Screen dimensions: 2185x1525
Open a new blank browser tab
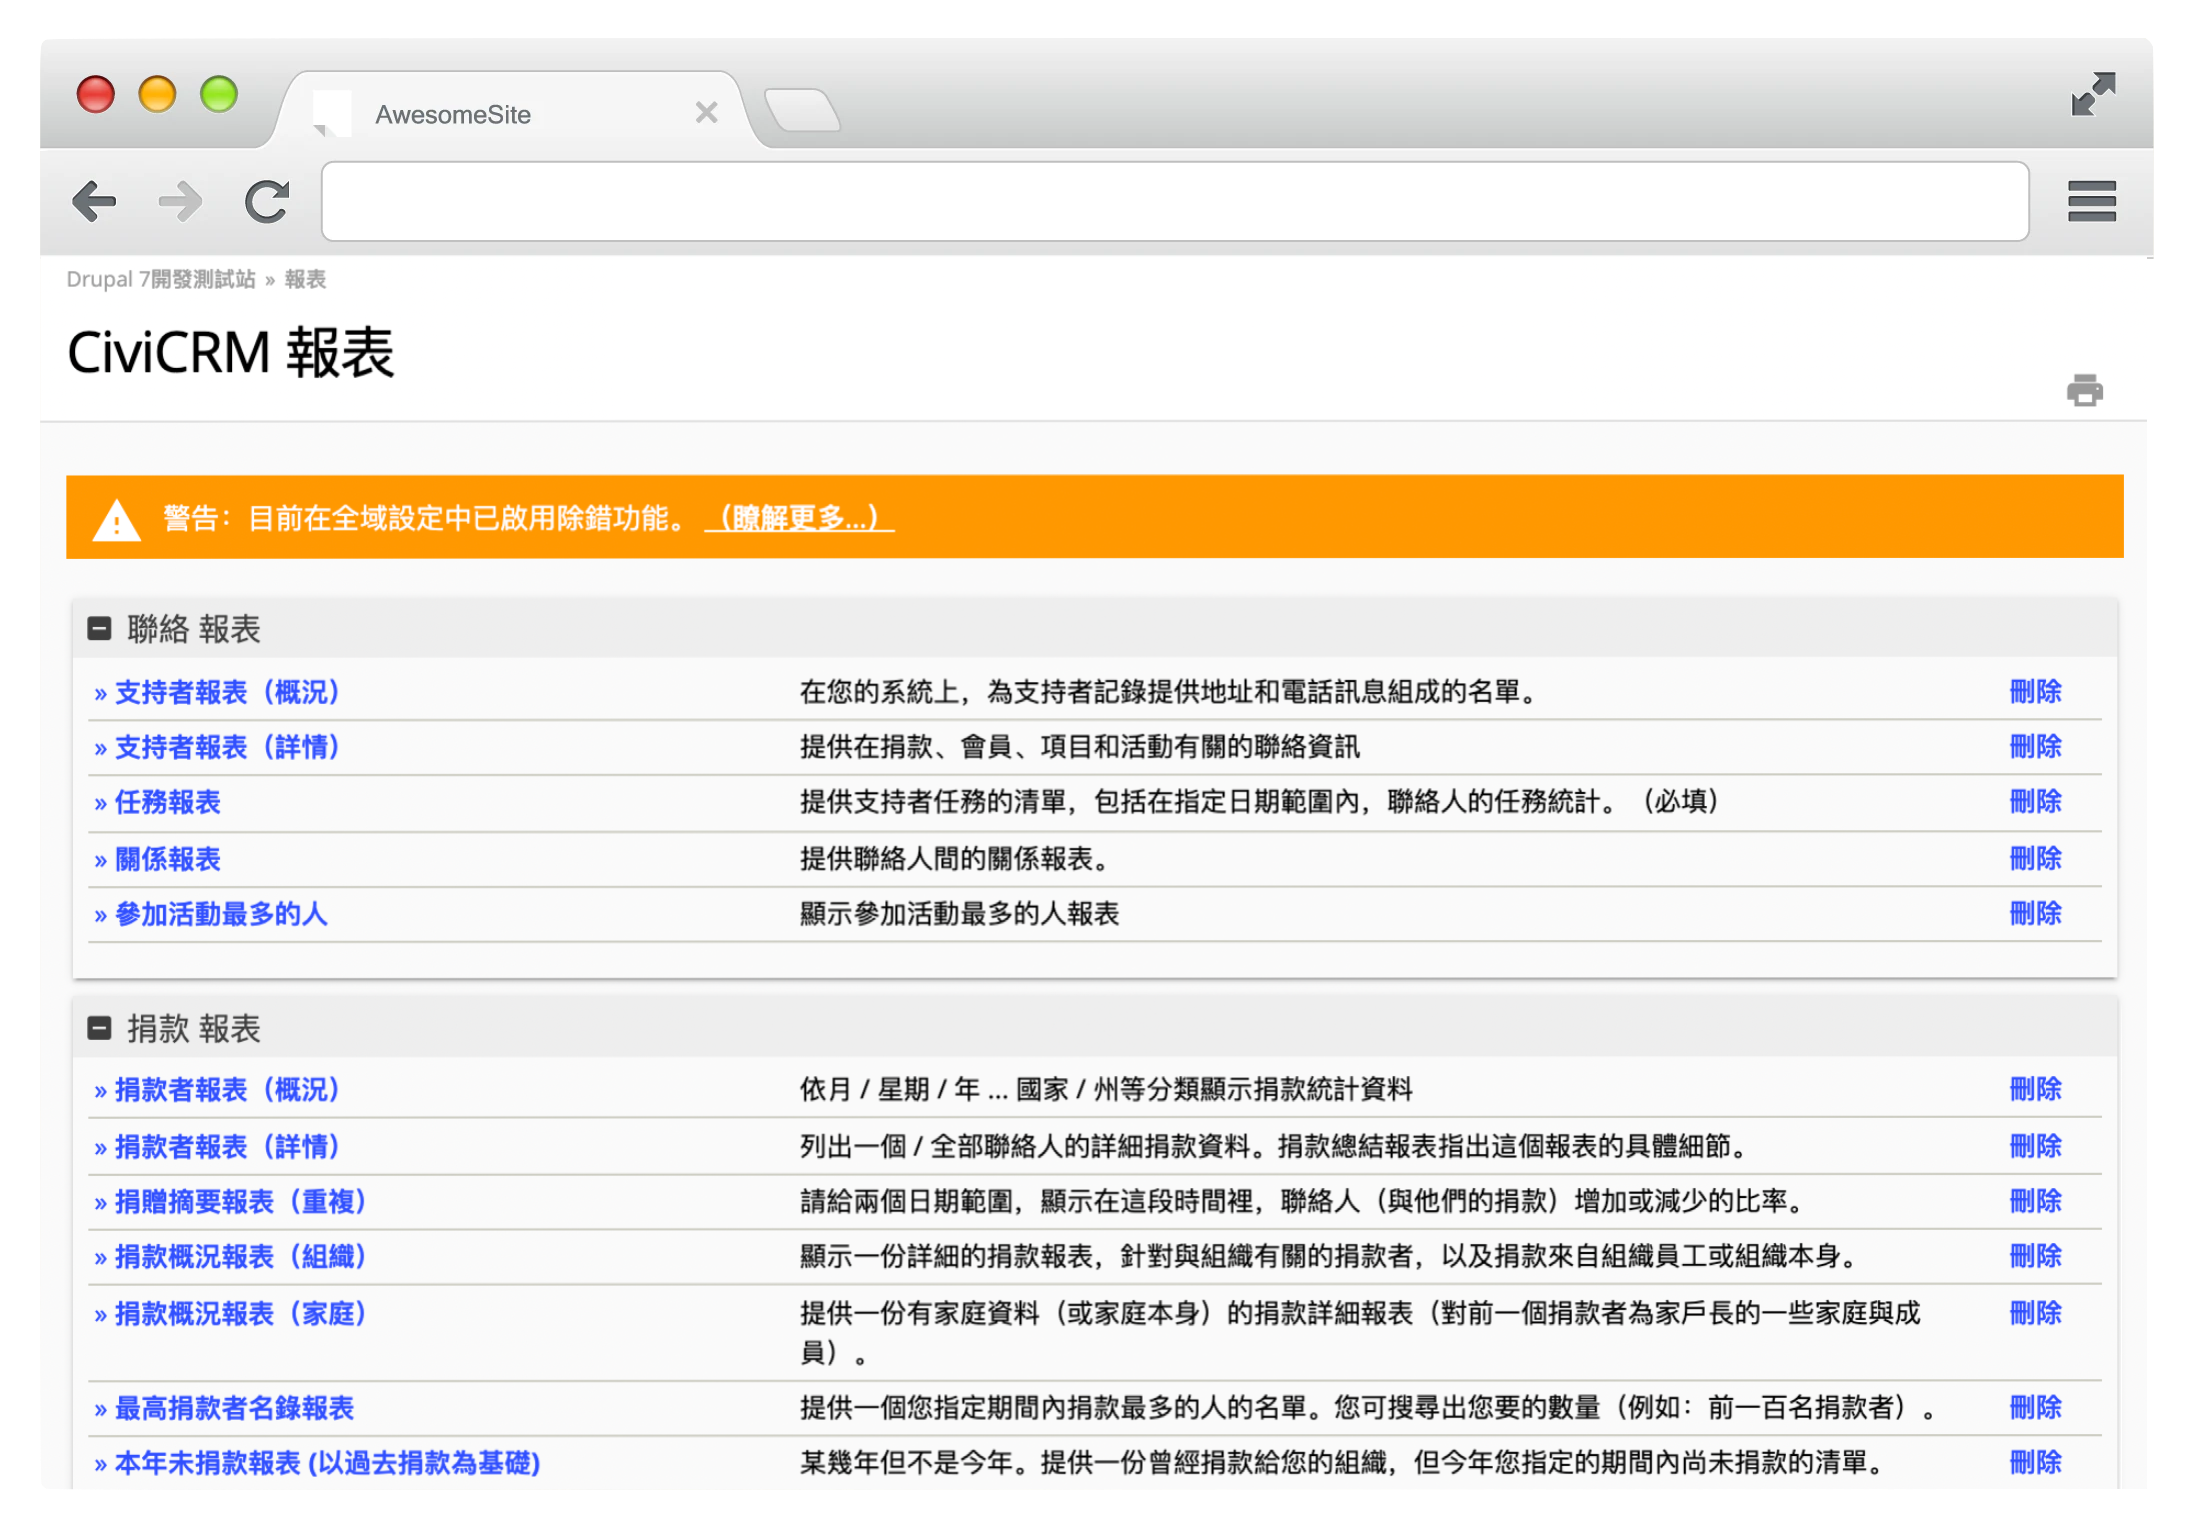(x=802, y=110)
